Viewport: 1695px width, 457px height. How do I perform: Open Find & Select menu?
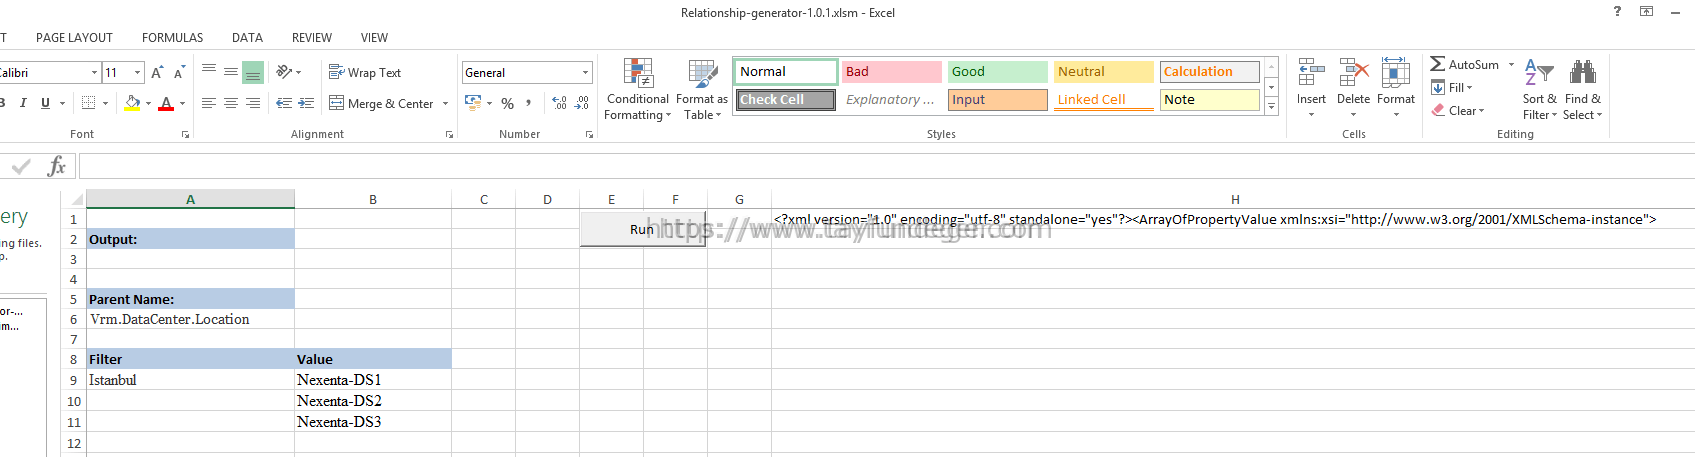(x=1583, y=89)
